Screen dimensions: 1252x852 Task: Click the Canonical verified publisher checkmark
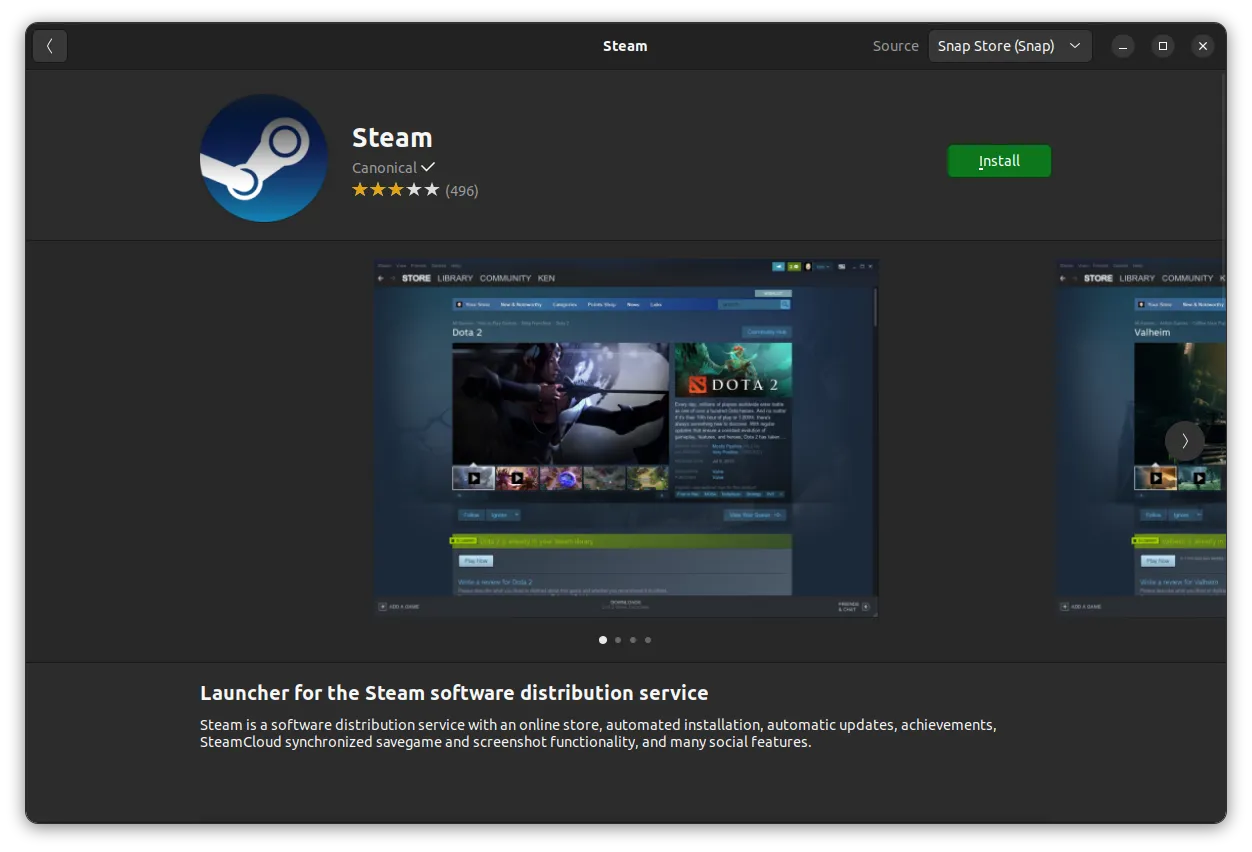428,167
